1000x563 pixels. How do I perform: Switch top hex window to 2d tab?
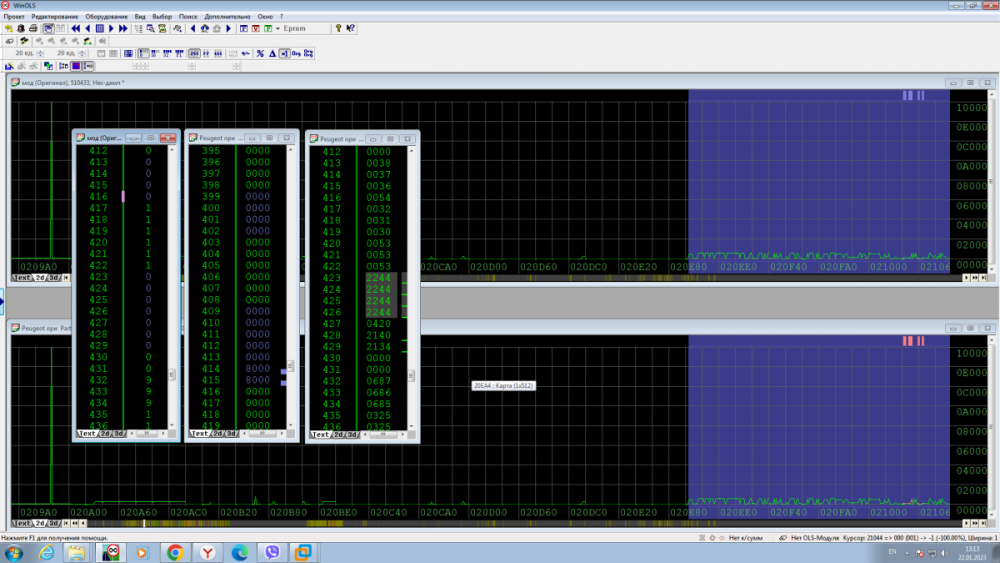click(40, 278)
